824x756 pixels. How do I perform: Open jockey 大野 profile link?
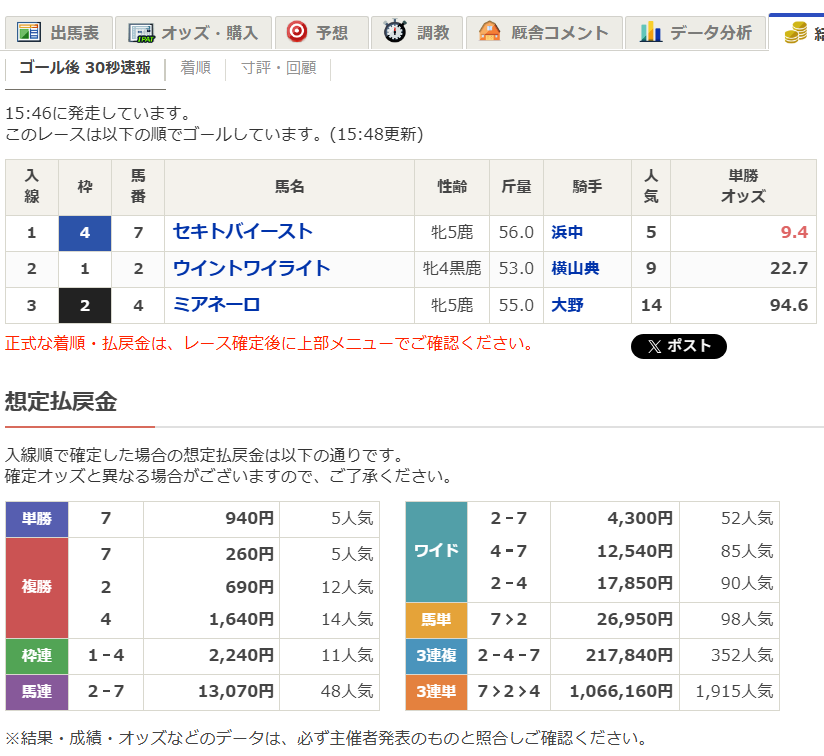click(567, 305)
